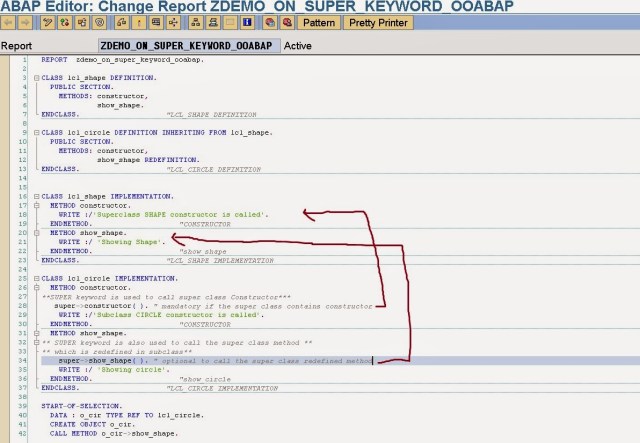640x443 pixels.
Task: Toggle Fullscreen mode icon
Action: [230, 22]
